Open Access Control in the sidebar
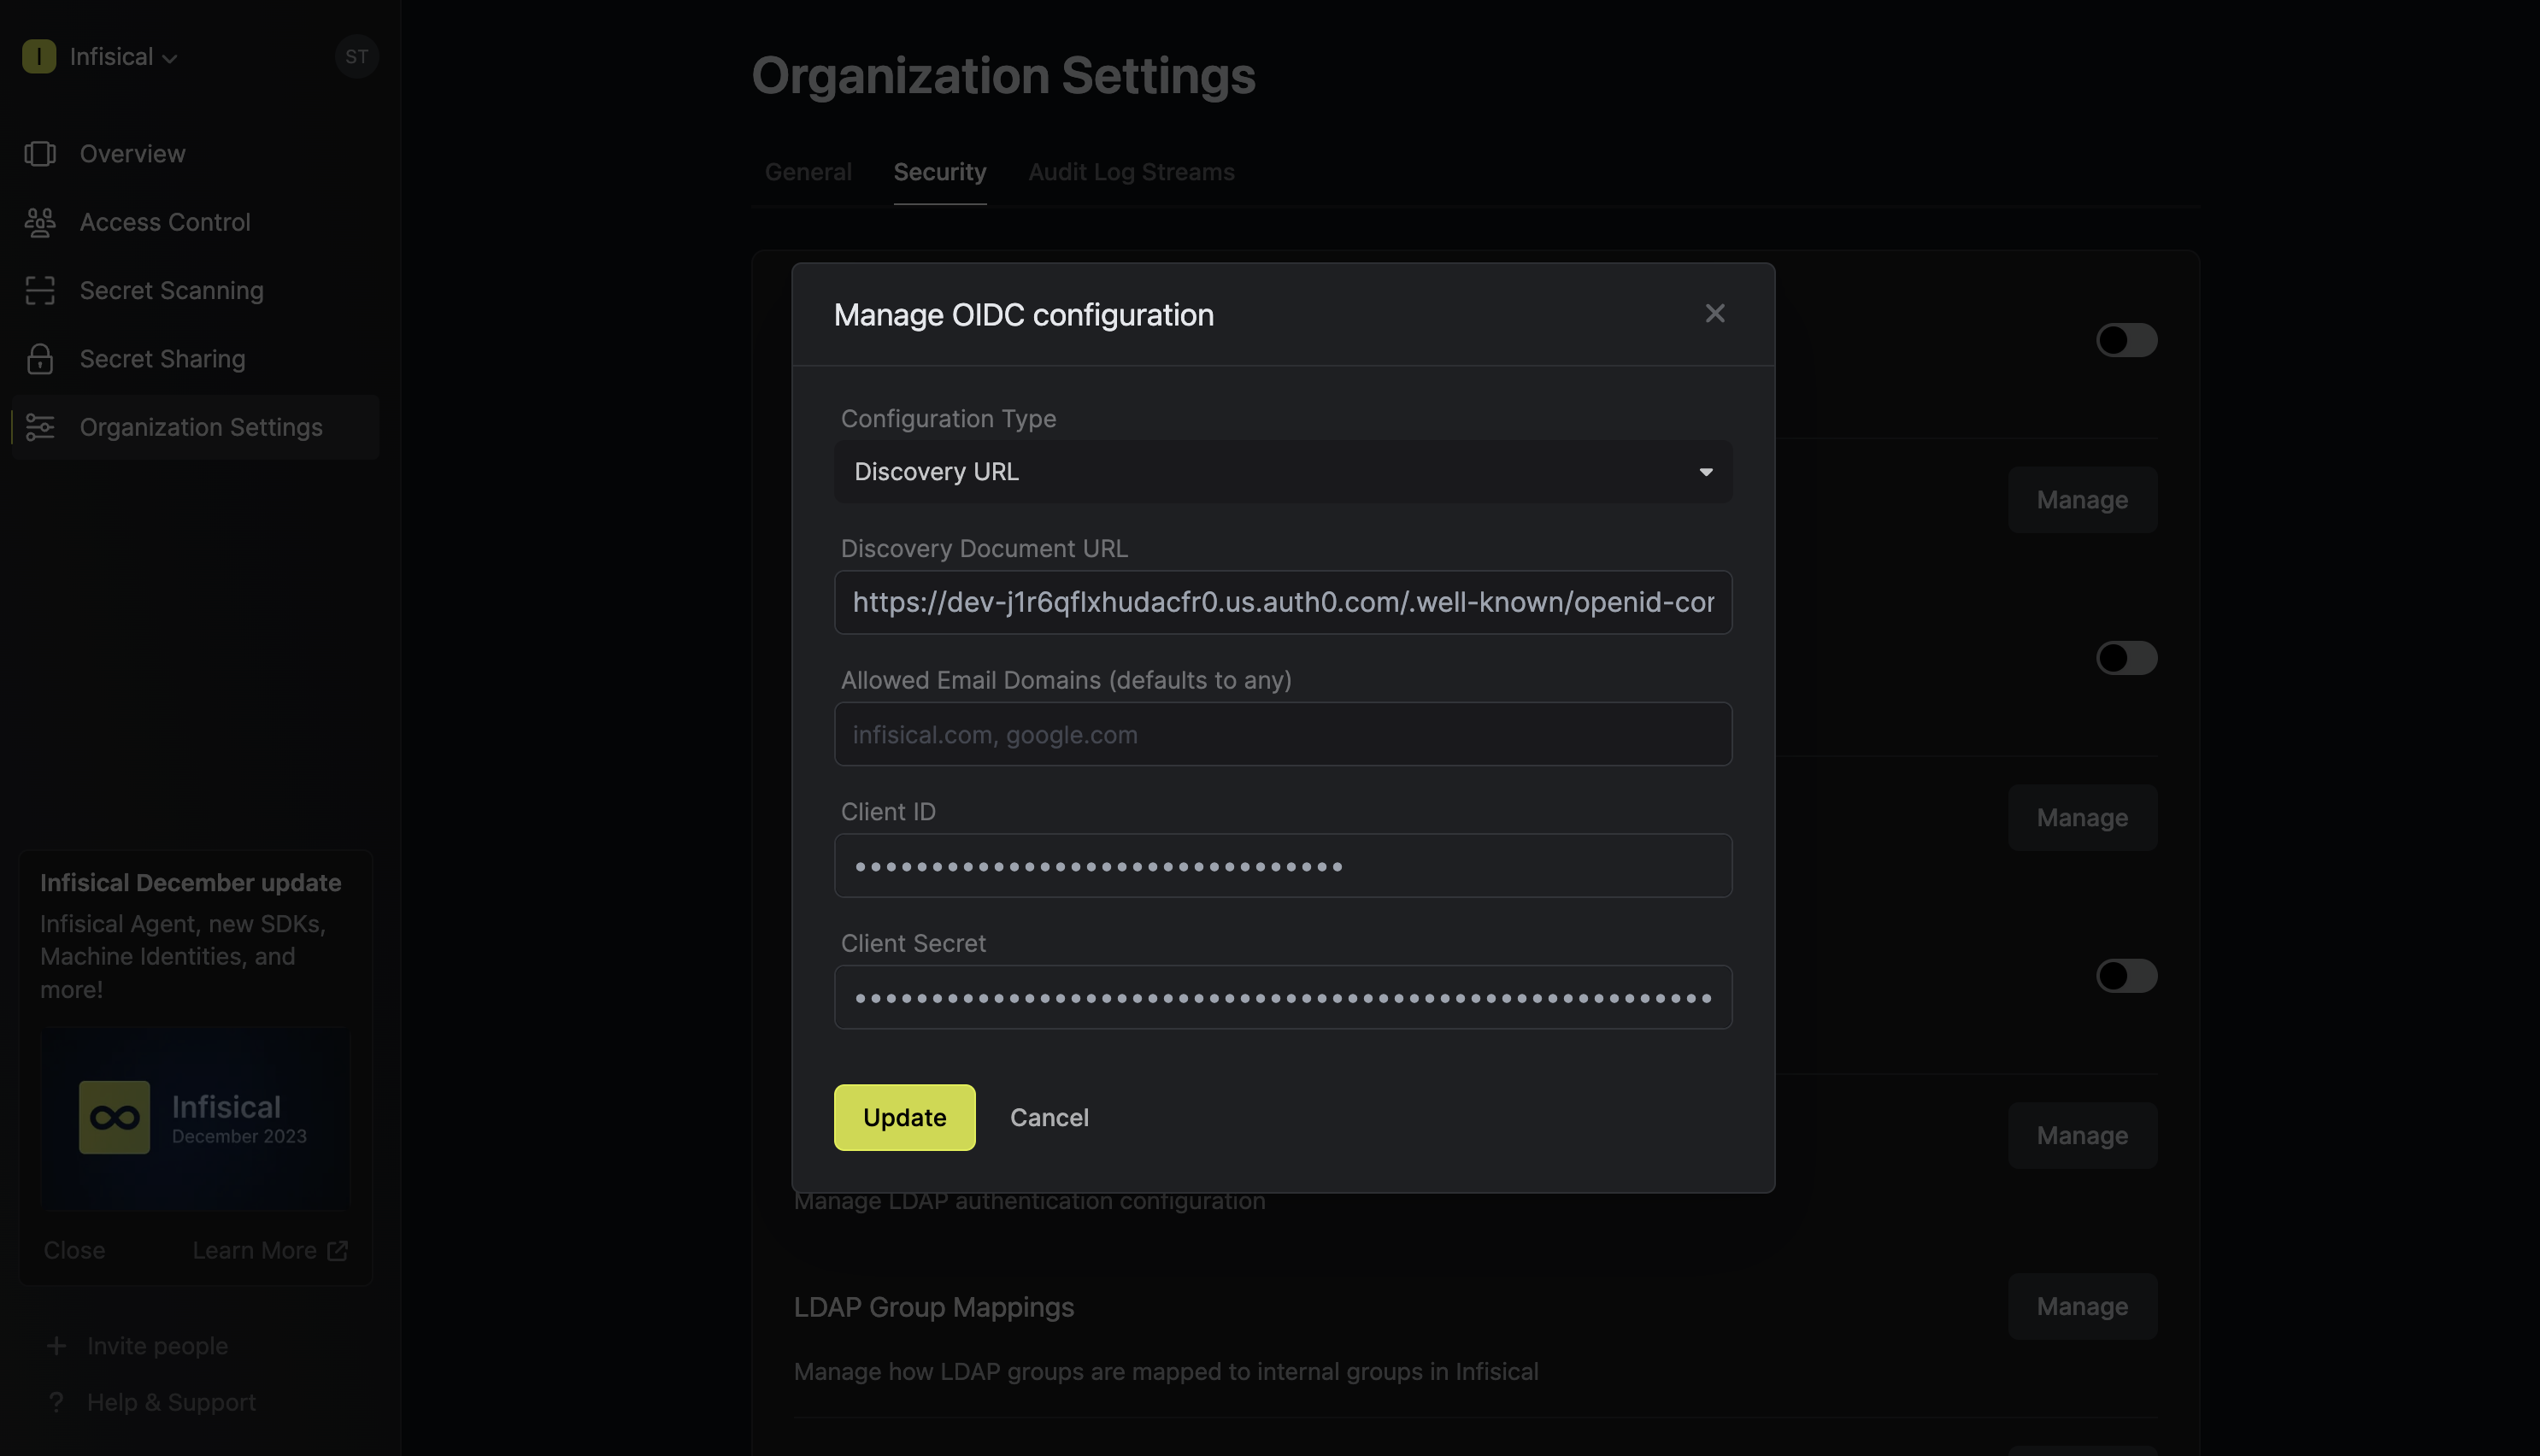 (196, 222)
